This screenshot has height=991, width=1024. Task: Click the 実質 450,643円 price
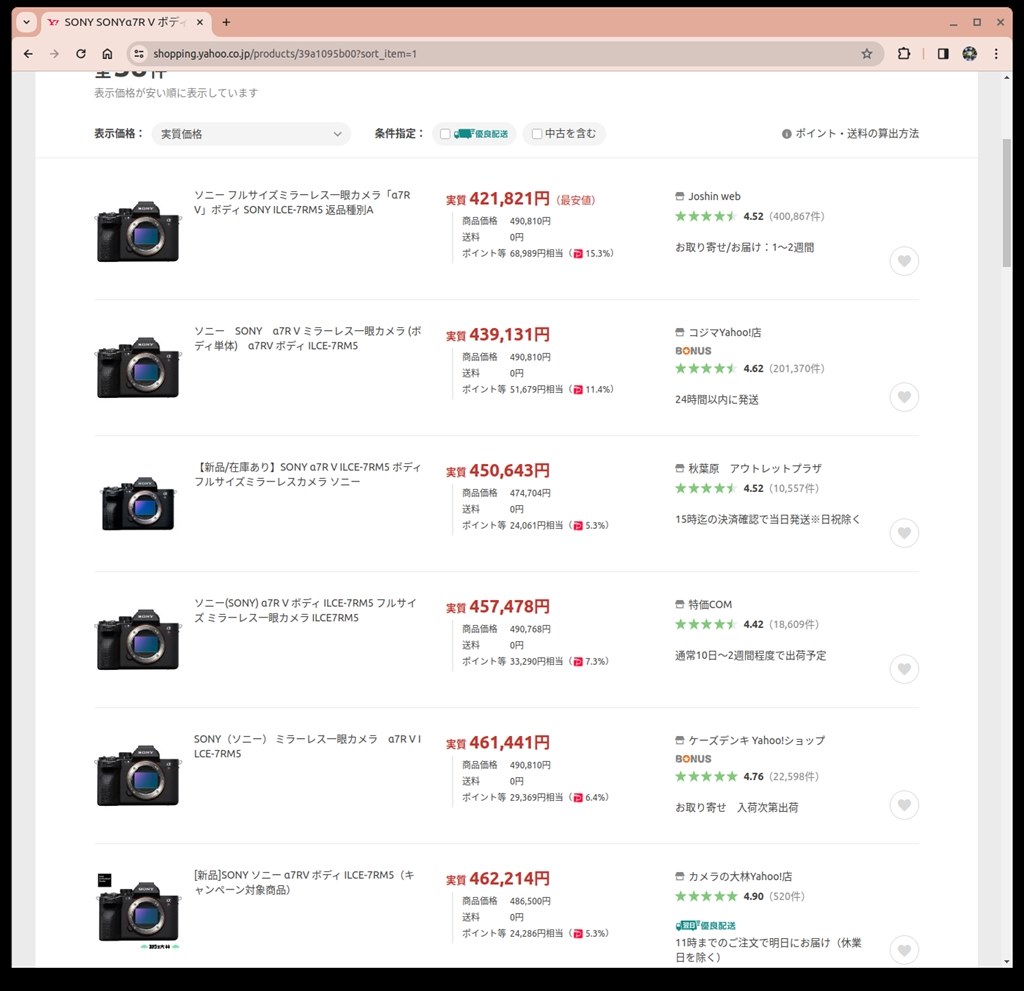click(498, 470)
